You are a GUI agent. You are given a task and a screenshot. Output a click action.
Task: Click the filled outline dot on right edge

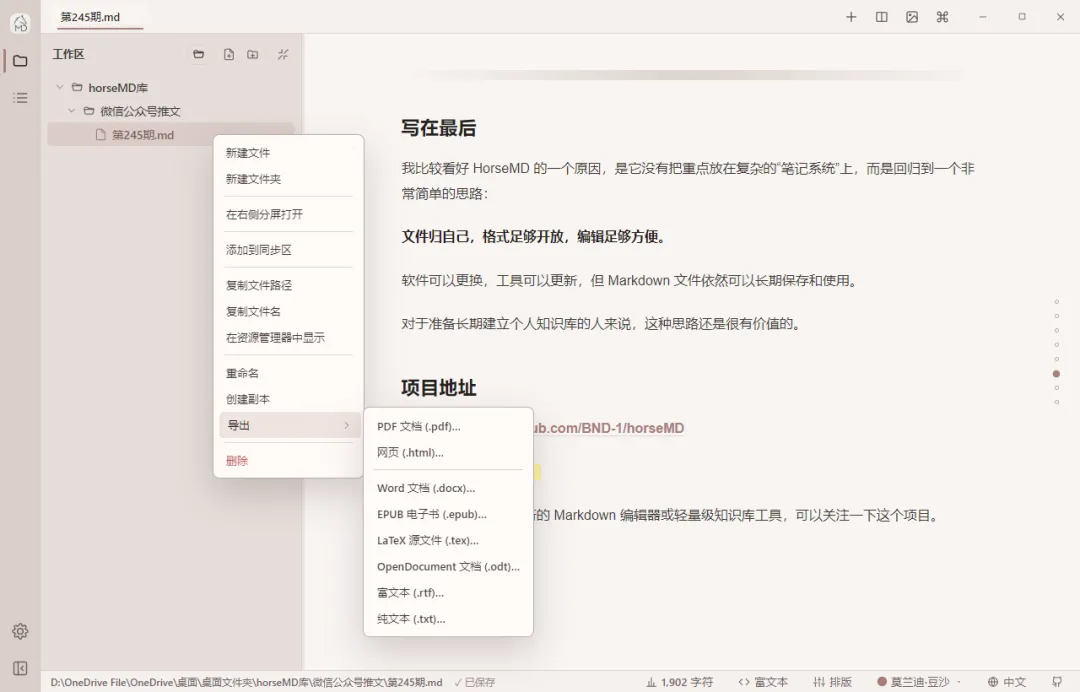[x=1057, y=374]
